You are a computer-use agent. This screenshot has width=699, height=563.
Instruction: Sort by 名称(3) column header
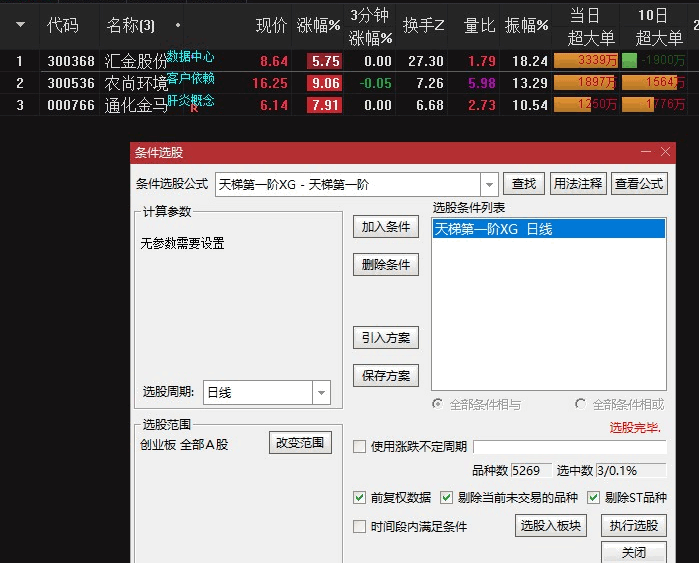[x=131, y=25]
